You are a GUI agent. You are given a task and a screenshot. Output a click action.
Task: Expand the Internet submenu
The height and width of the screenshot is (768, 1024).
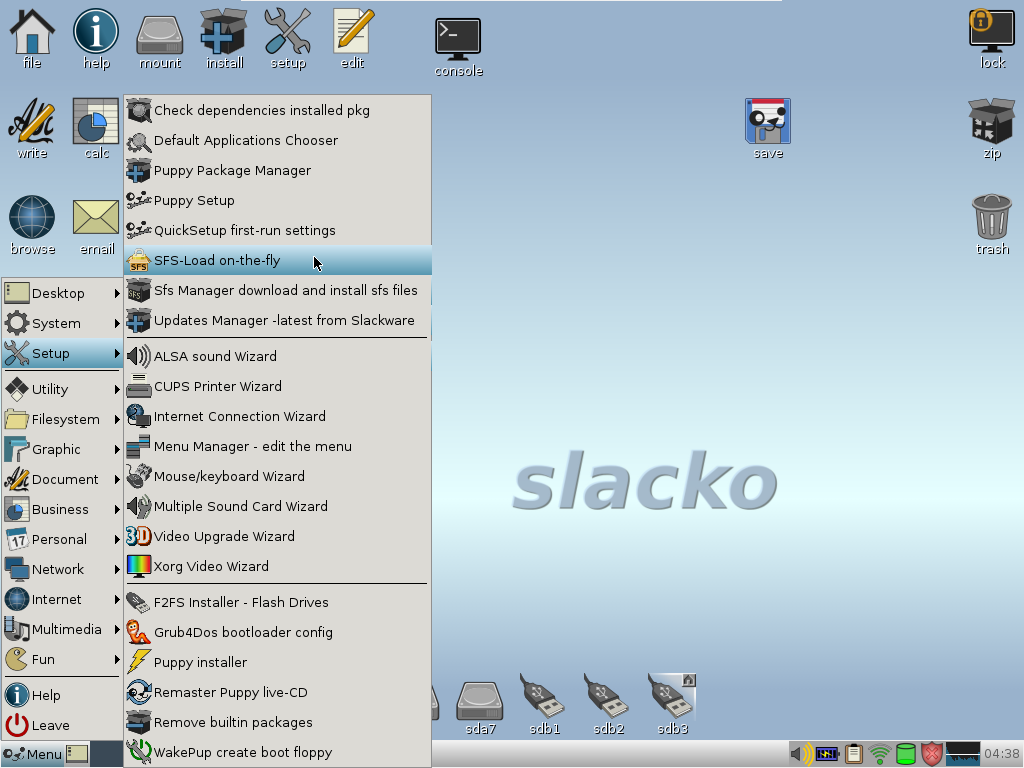point(63,600)
